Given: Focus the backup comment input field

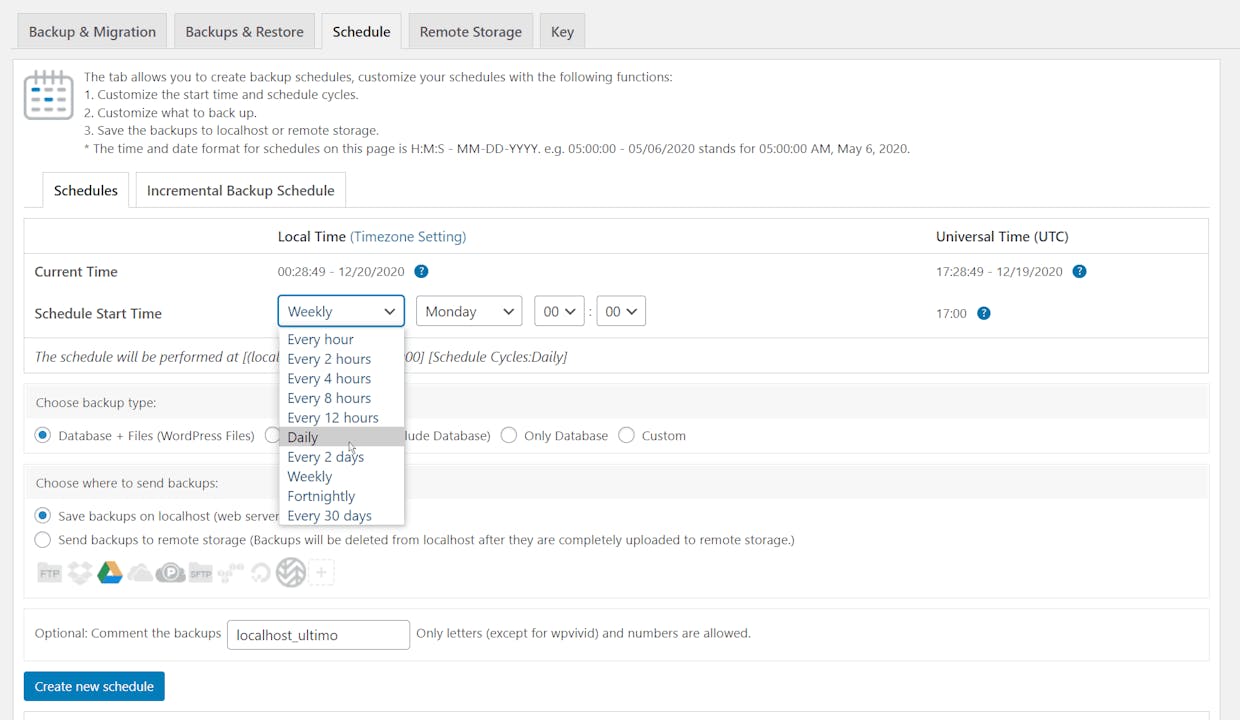Looking at the screenshot, I should 318,635.
